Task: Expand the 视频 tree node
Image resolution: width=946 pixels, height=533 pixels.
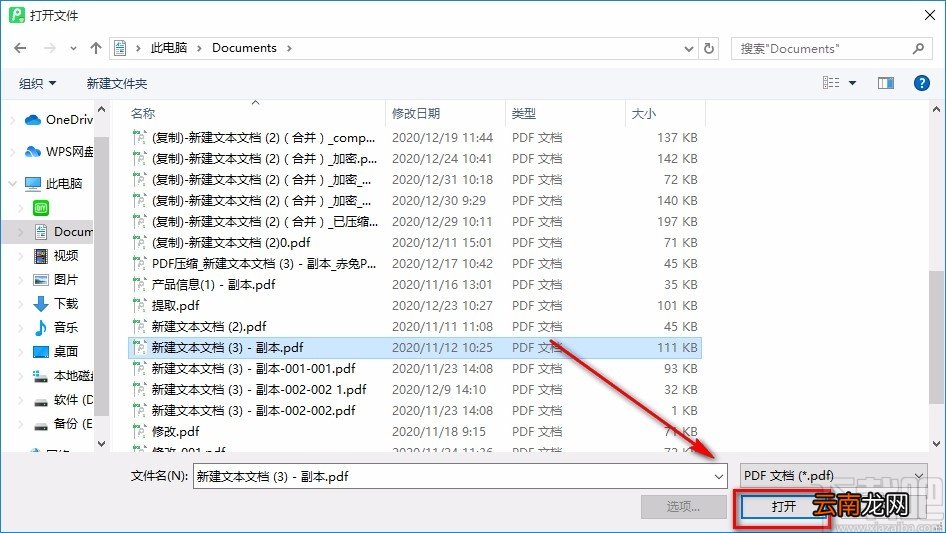Action: coord(21,256)
